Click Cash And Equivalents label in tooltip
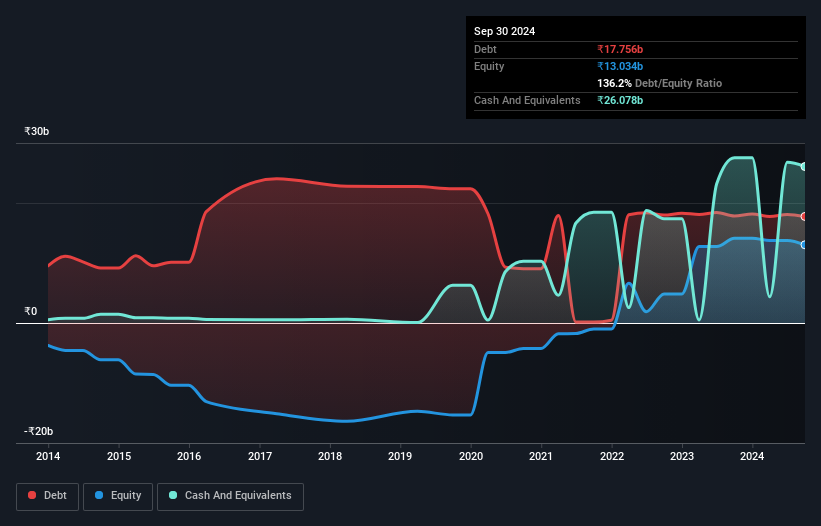The height and width of the screenshot is (526, 821). coord(527,100)
